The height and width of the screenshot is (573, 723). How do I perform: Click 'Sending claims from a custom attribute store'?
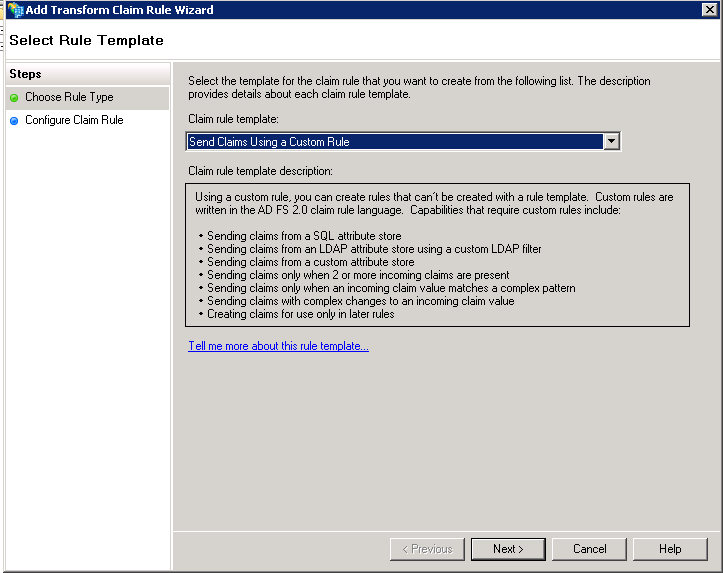click(x=310, y=262)
